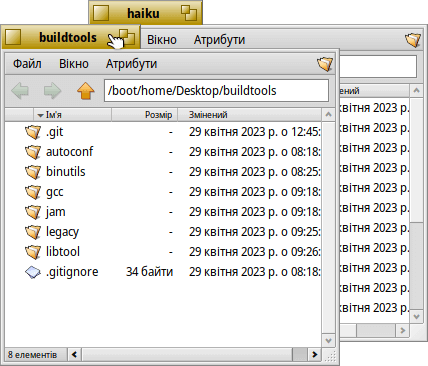Open Атрибути menu in buildtools window
428x366 pixels.
pyautogui.click(x=131, y=64)
